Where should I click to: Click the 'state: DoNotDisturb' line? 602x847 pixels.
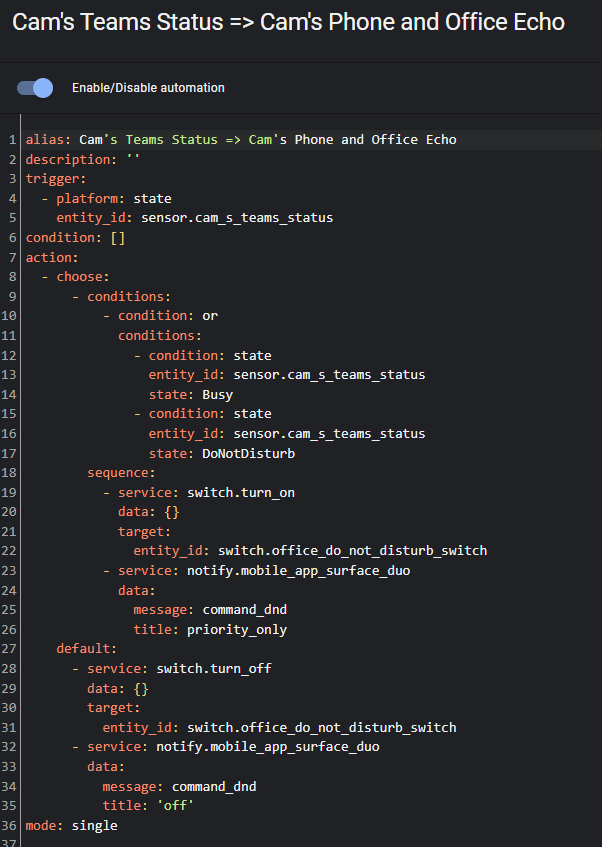pyautogui.click(x=222, y=454)
